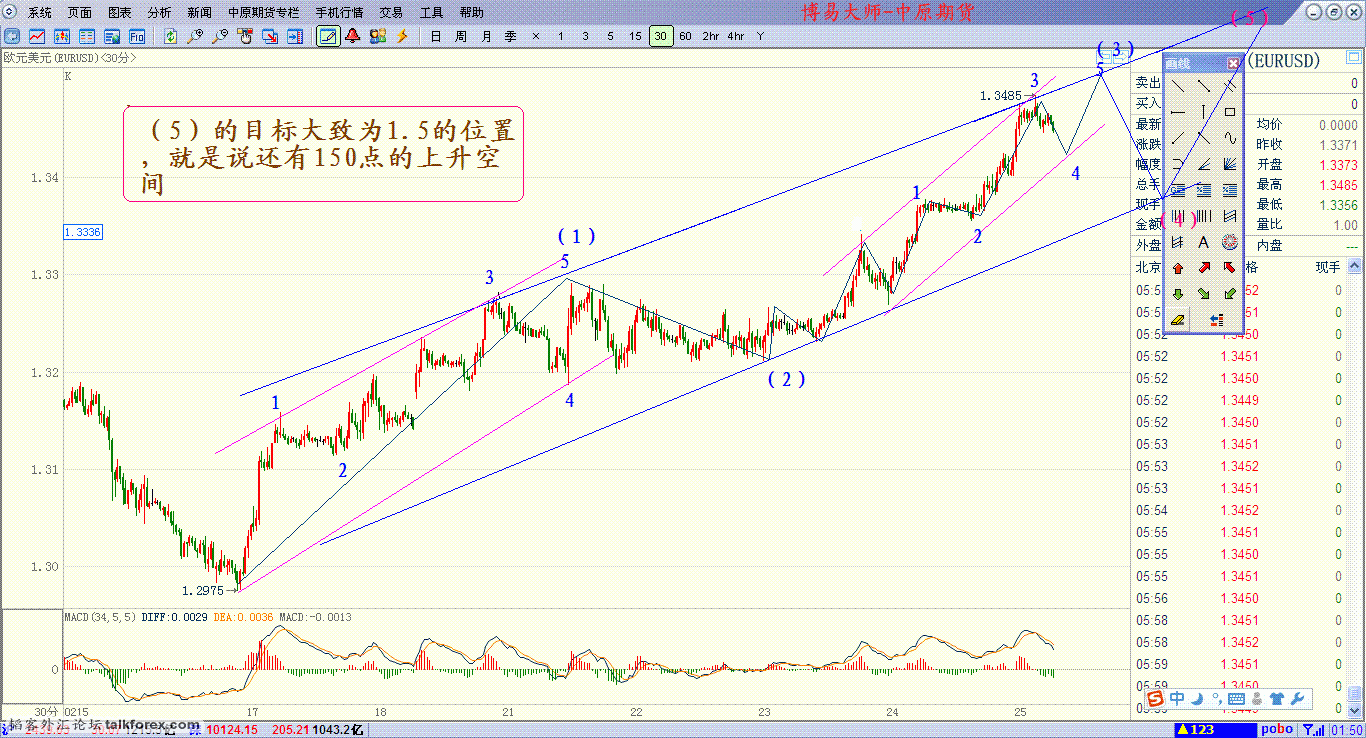This screenshot has width=1366, height=738.
Task: Click the Sogou S input method logo
Action: point(1156,698)
